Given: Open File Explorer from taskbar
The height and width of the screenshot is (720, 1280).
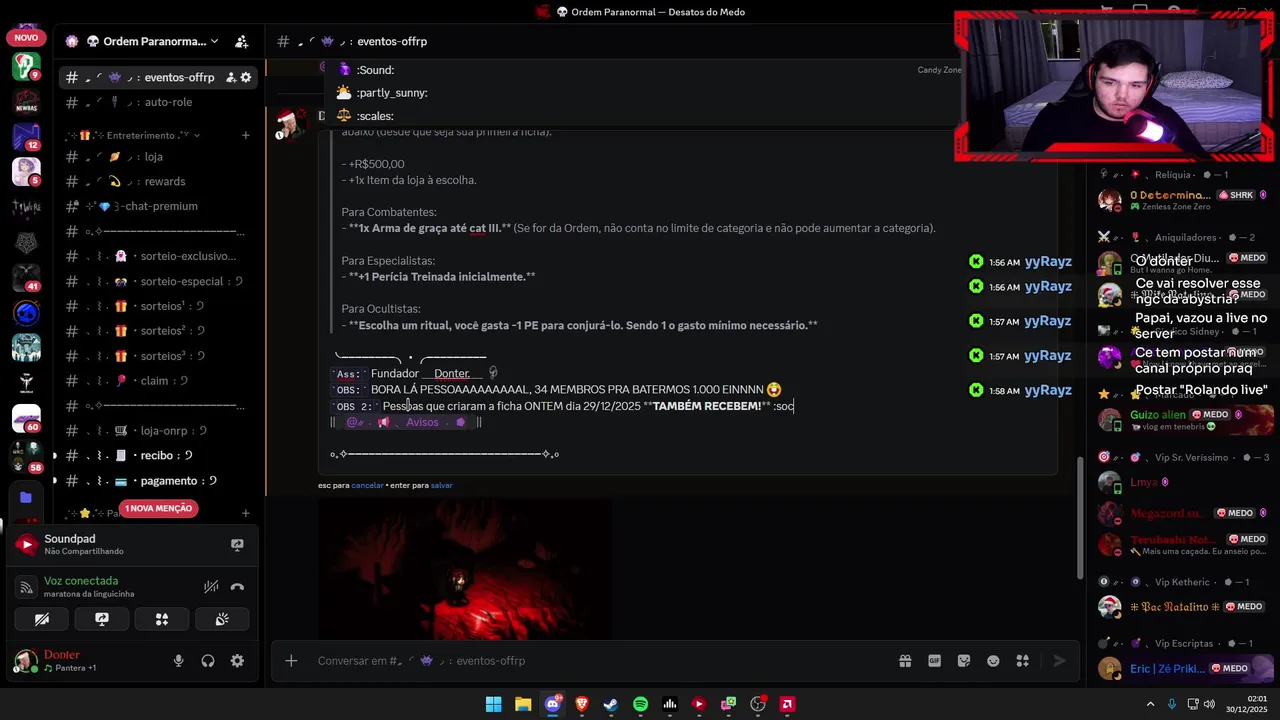Looking at the screenshot, I should pos(523,704).
